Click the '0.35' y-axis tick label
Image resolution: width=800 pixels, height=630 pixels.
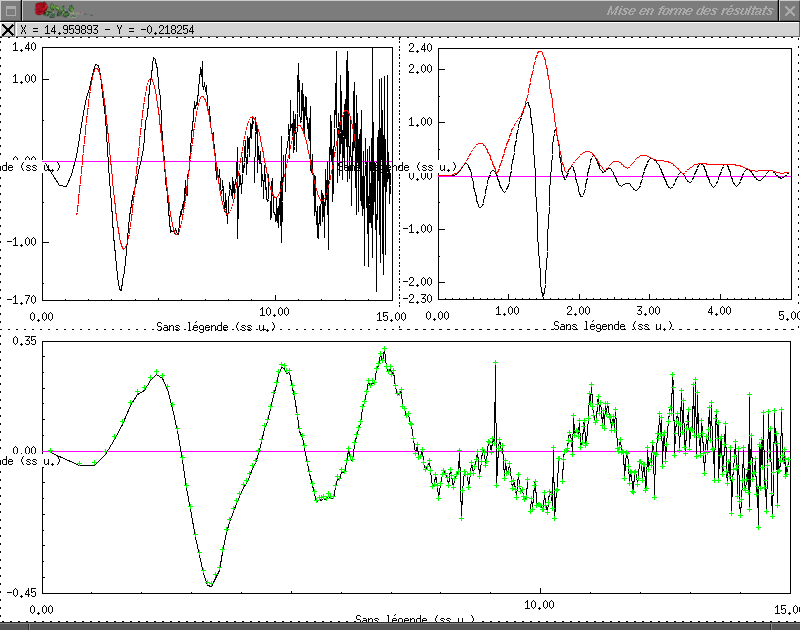24,341
